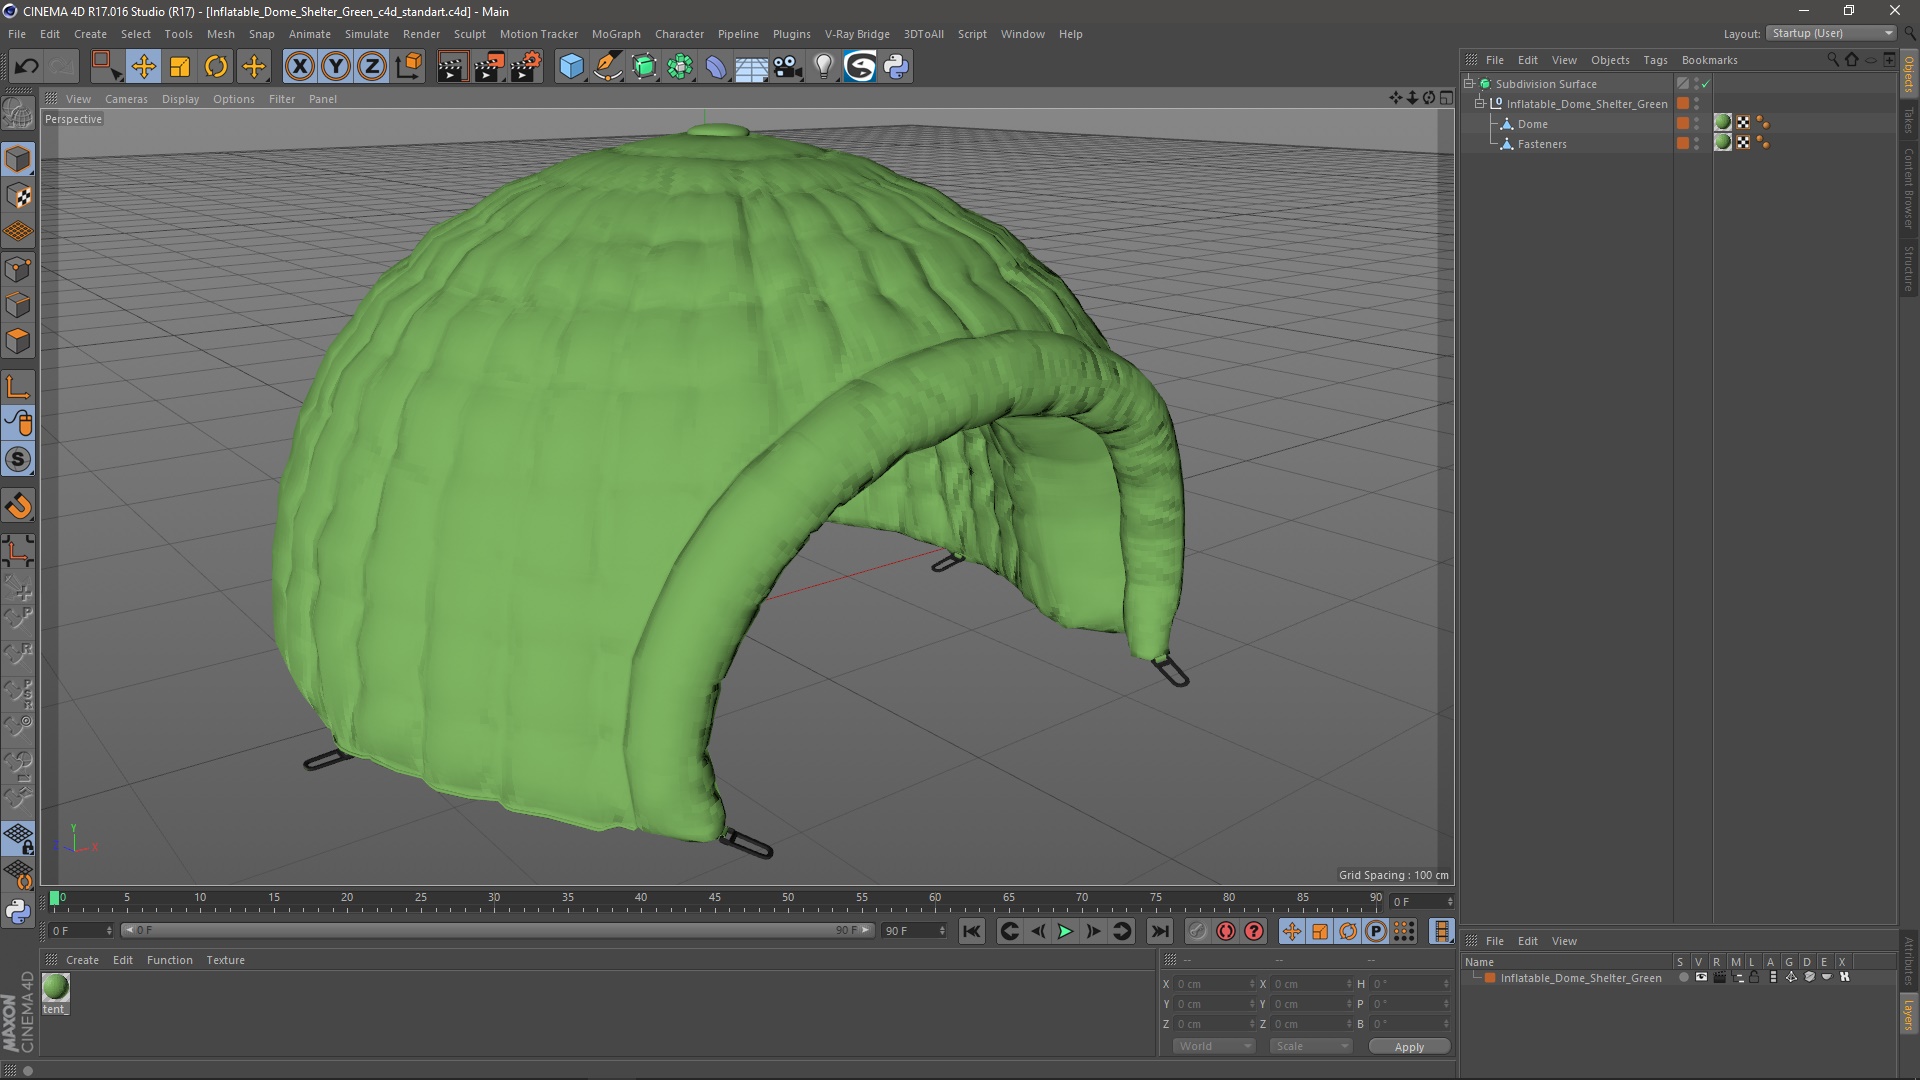Viewport: 1920px width, 1080px height.
Task: Add a light object from toolbar
Action: click(x=823, y=67)
